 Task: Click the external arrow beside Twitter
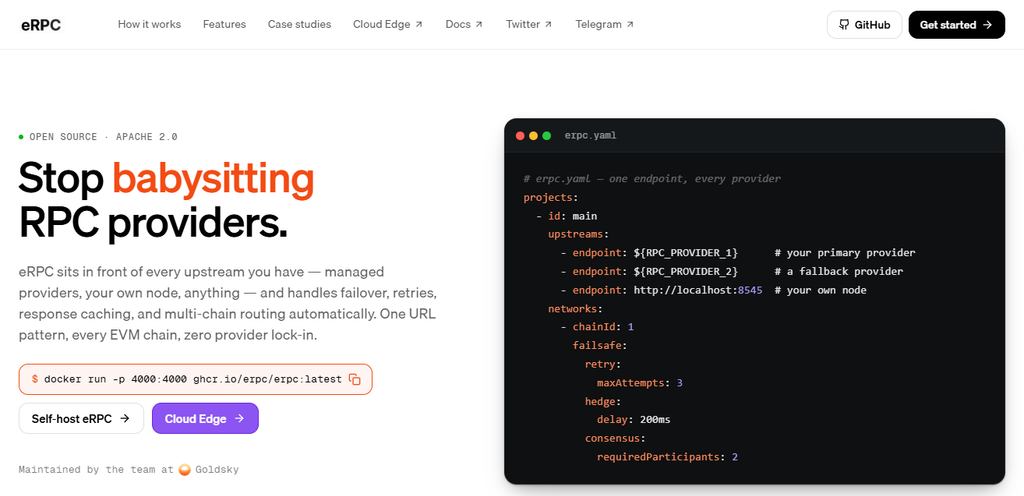tap(549, 25)
